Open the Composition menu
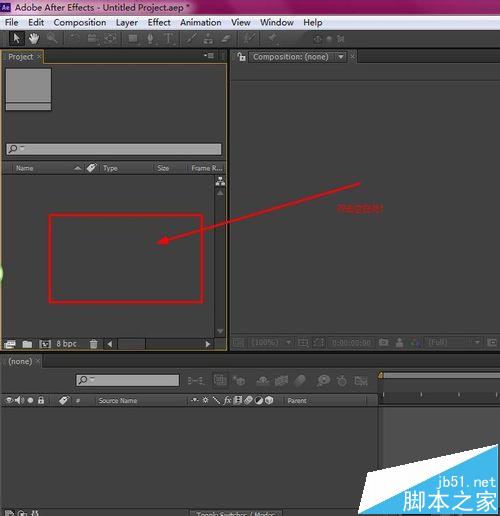The width and height of the screenshot is (500, 516). 80,22
